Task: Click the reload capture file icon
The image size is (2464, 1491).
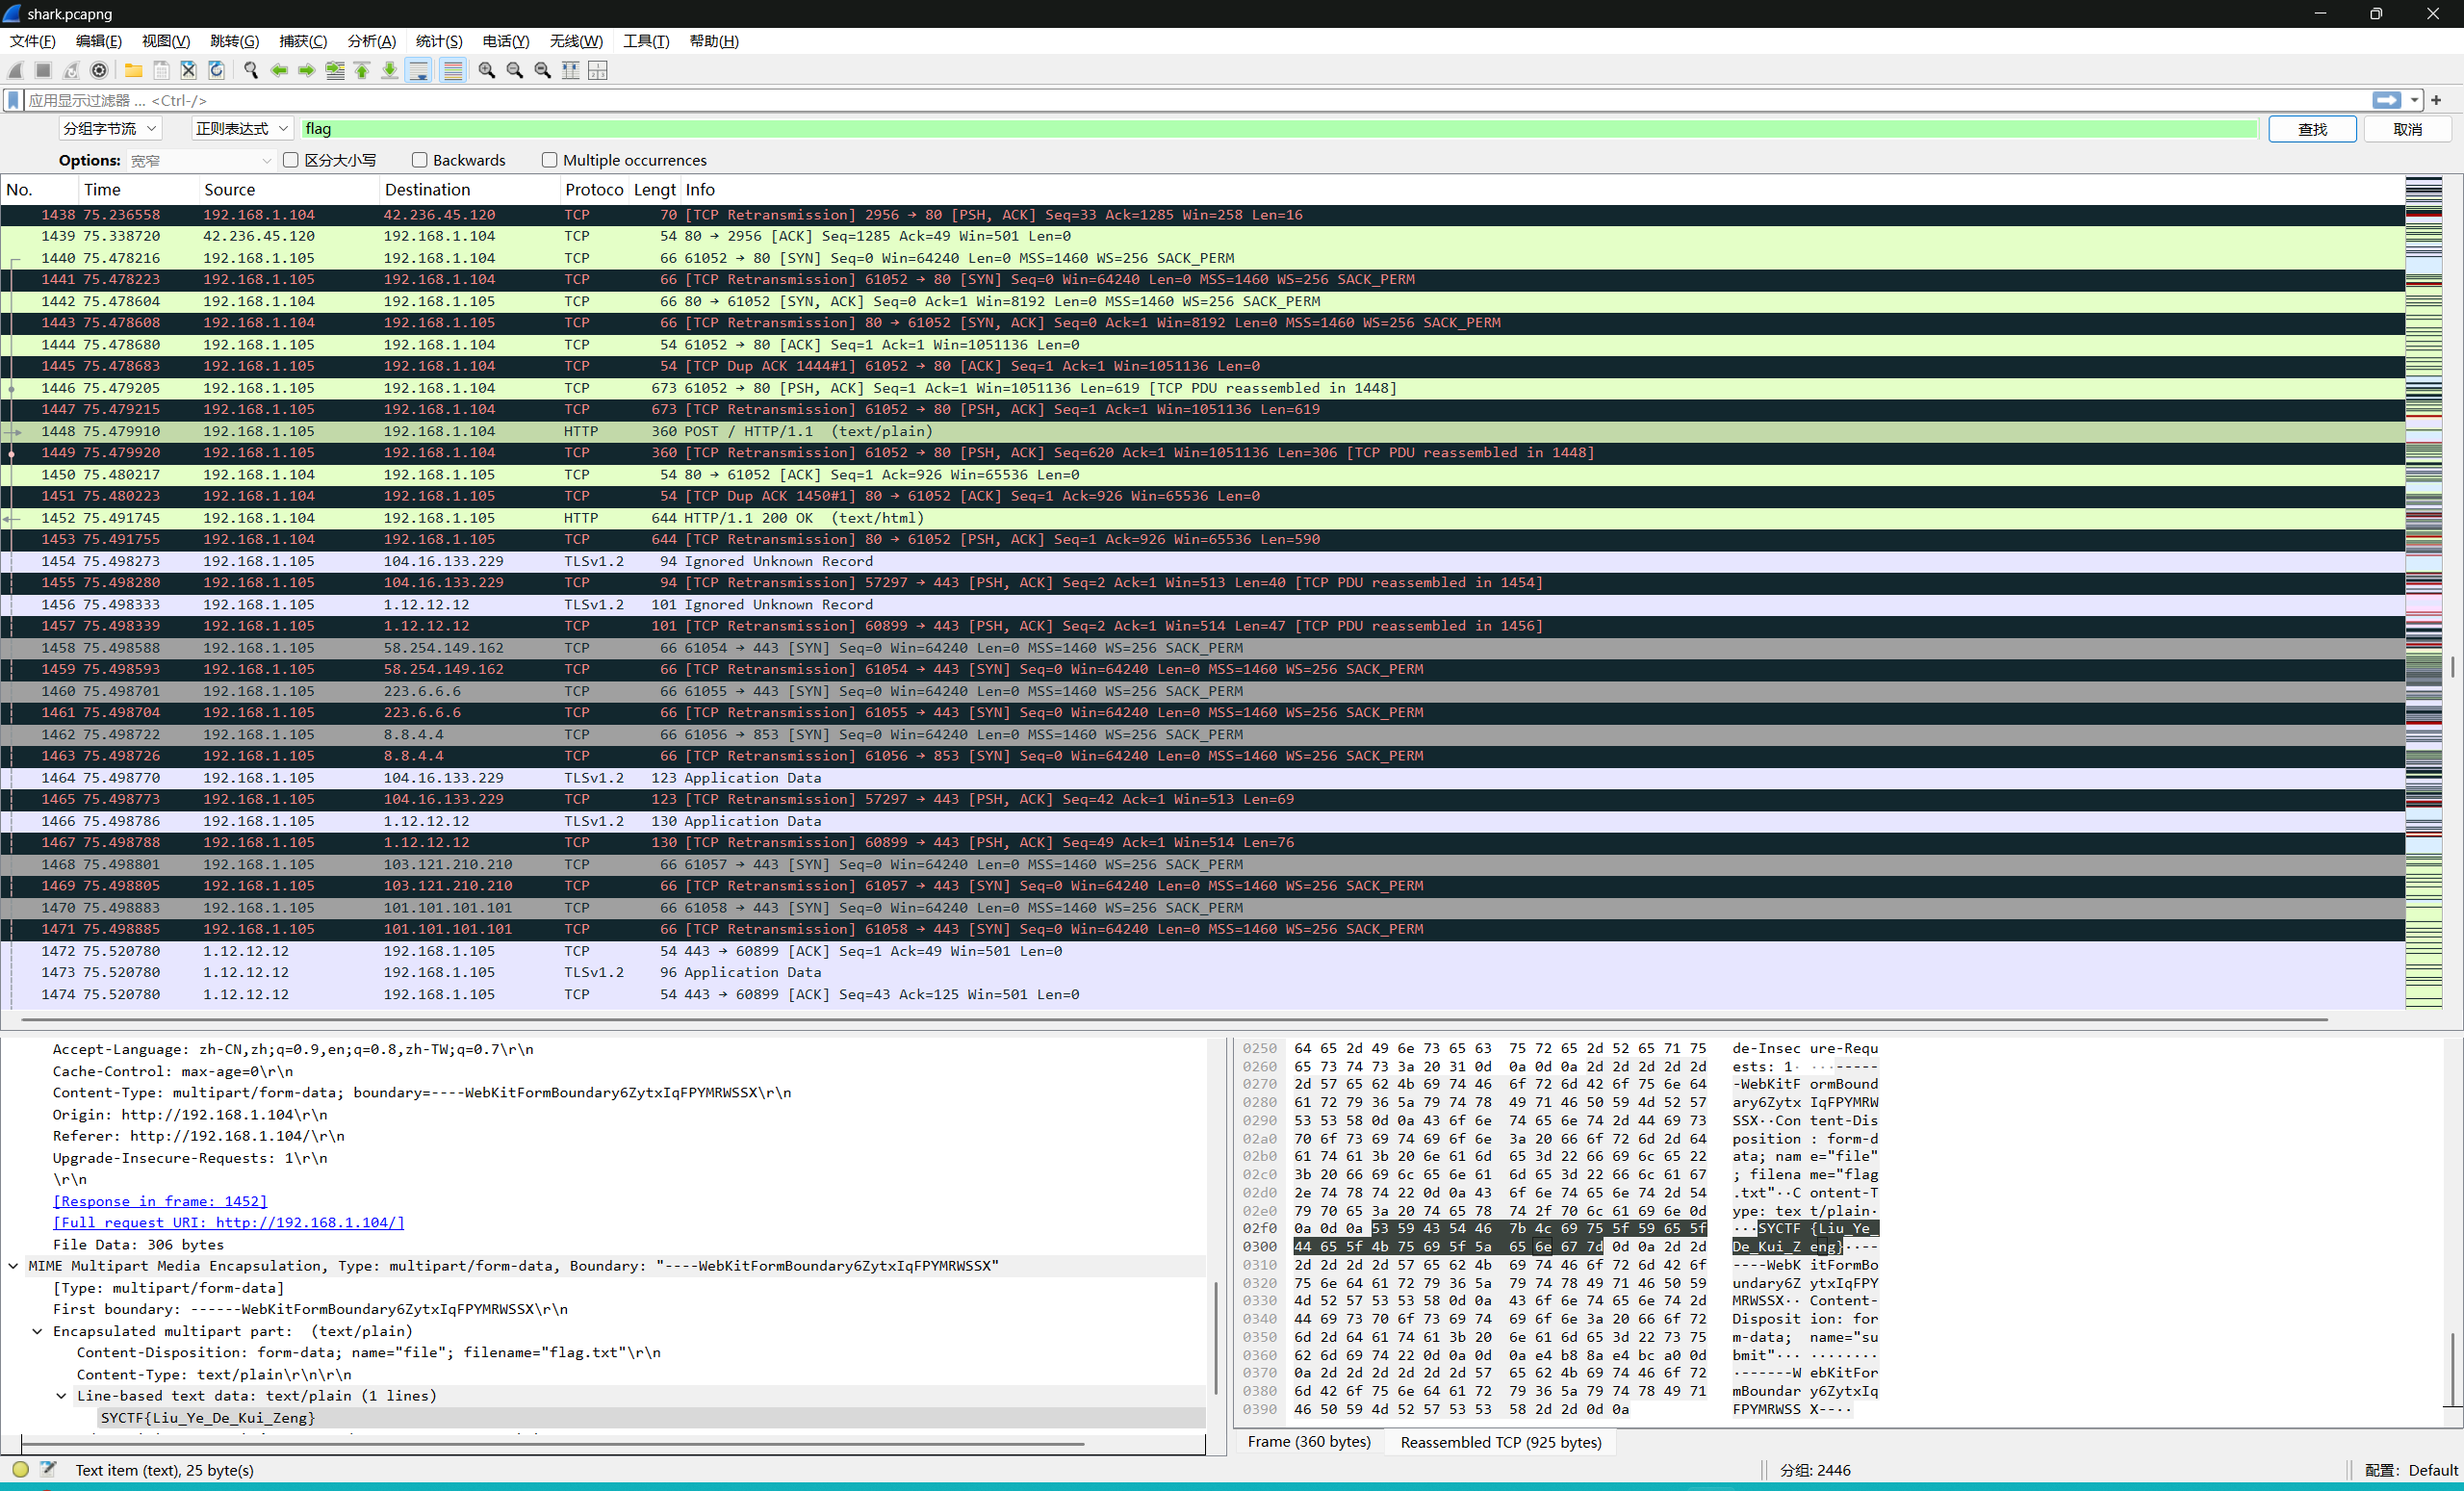Action: click(x=216, y=70)
